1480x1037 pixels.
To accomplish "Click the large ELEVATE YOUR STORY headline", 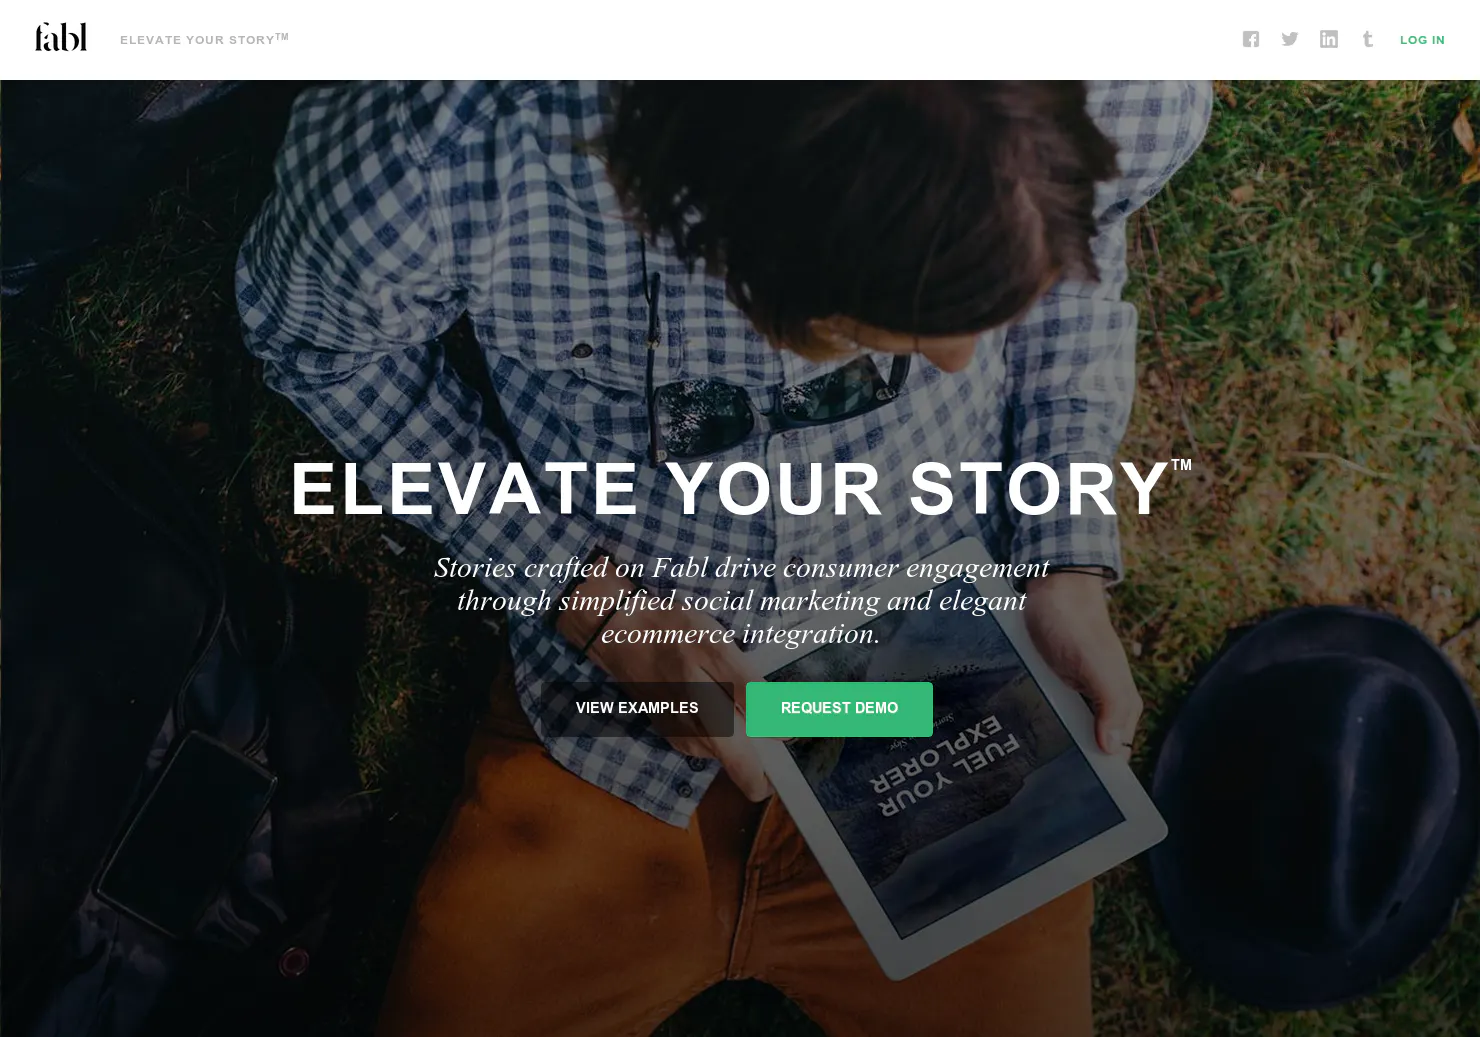I will [730, 489].
